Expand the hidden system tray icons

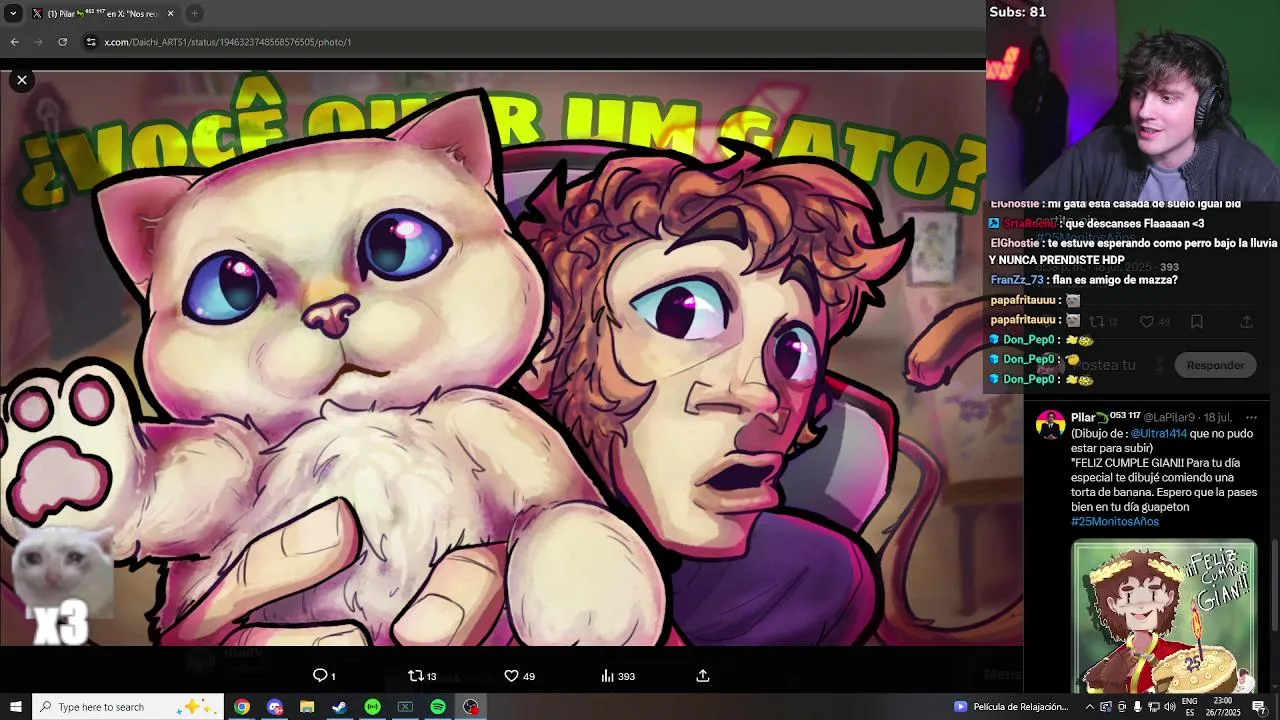point(1090,707)
